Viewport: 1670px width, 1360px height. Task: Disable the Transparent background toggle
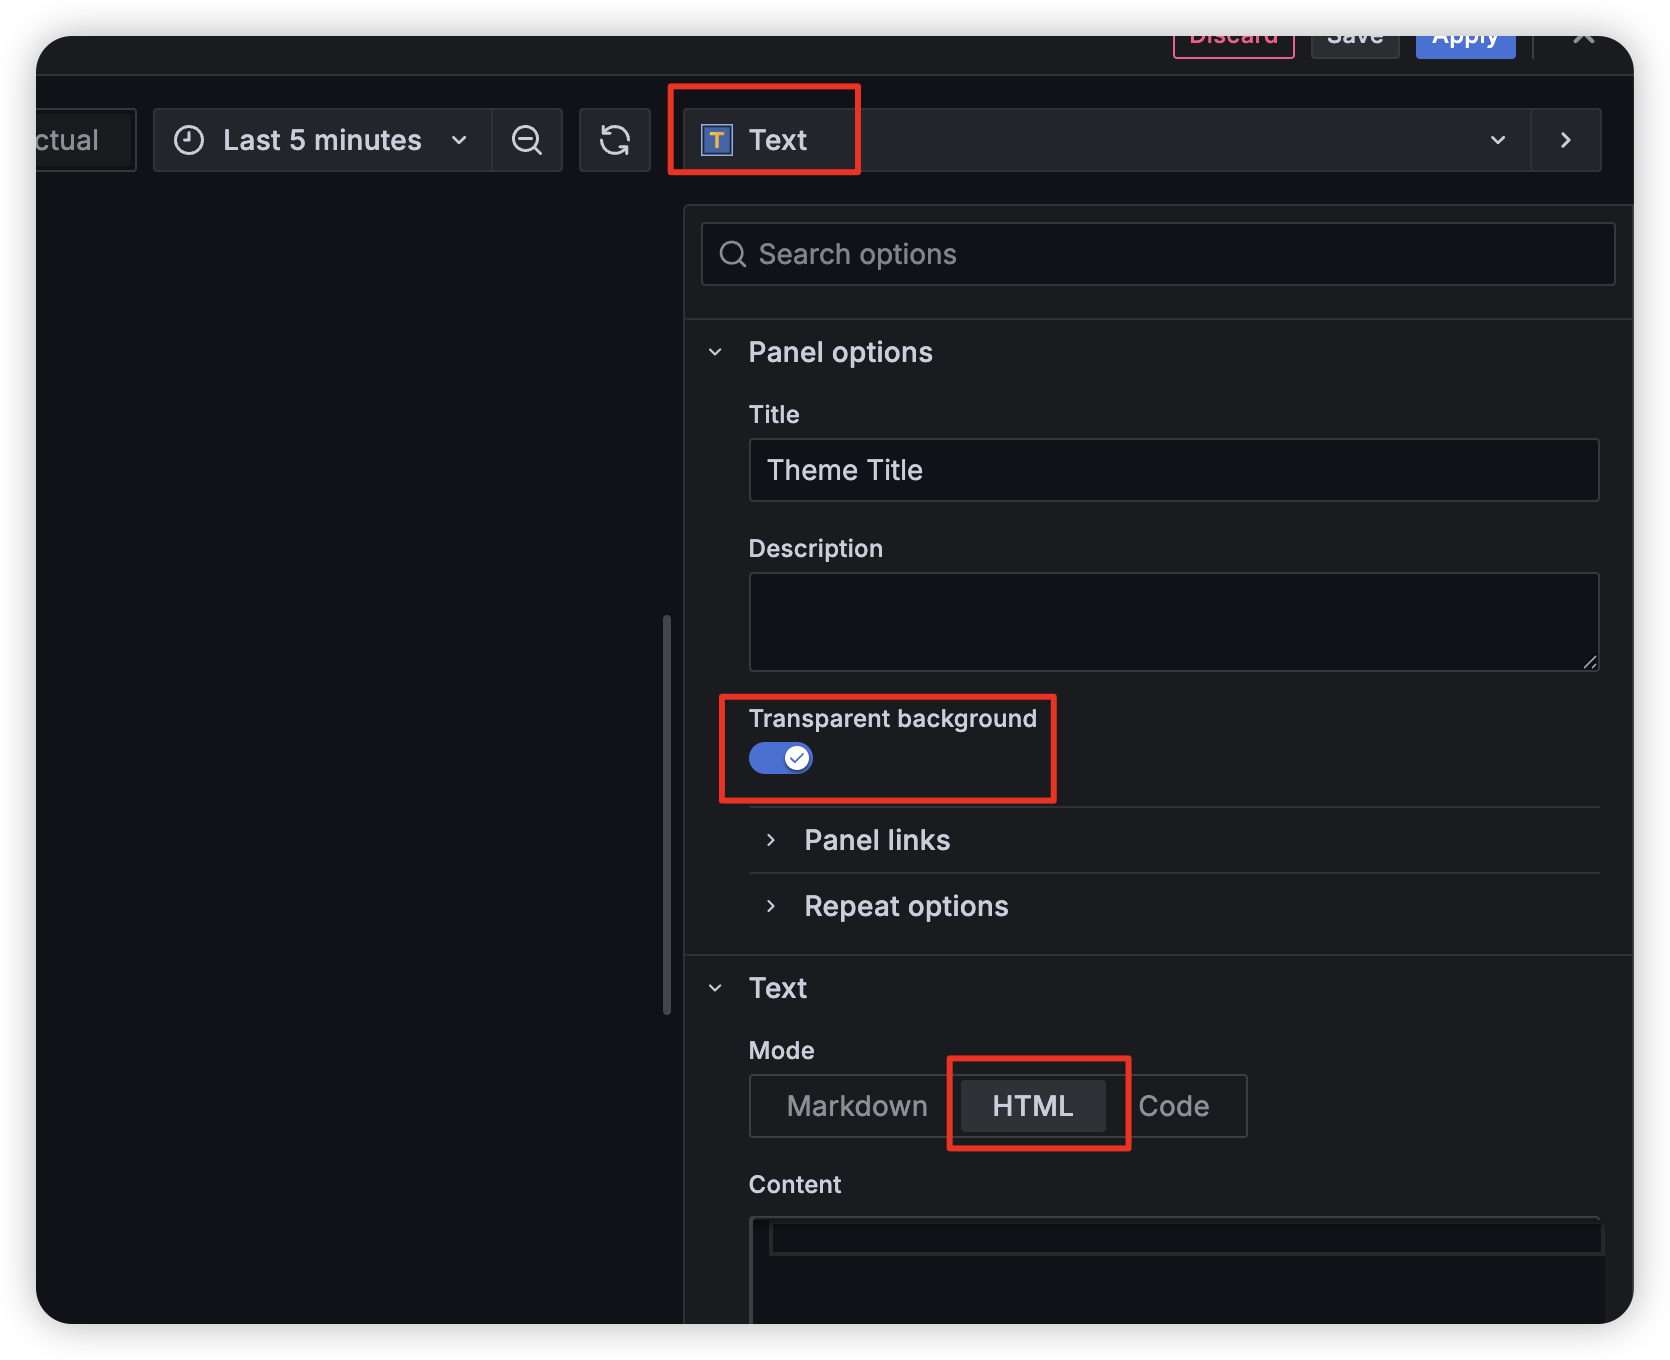(780, 758)
